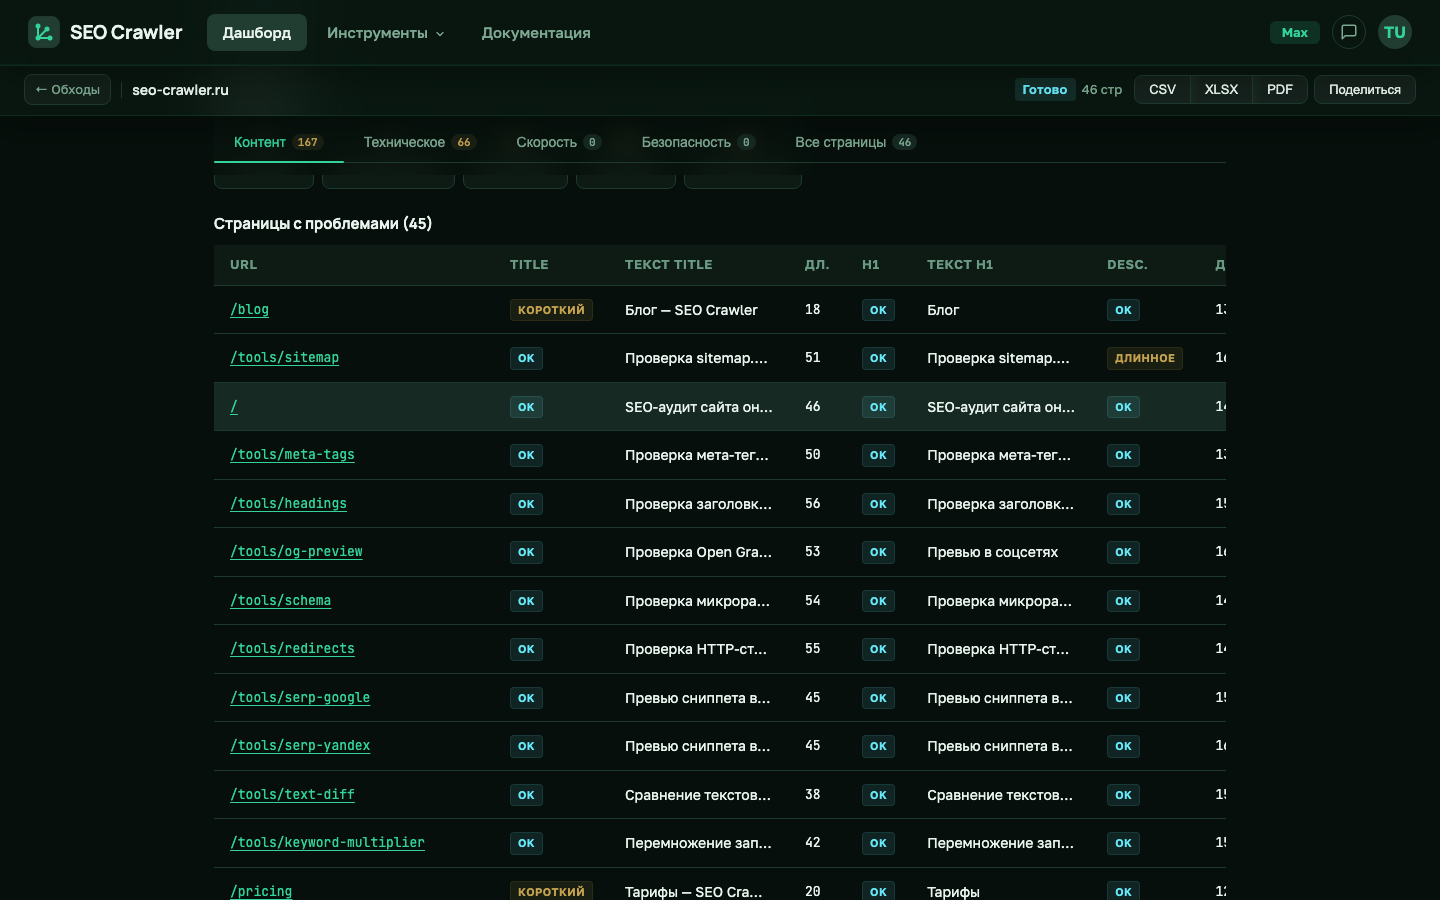Screen dimensions: 1440x900
Task: Sort by the ТЕКСТ H1 column header
Action: click(960, 265)
